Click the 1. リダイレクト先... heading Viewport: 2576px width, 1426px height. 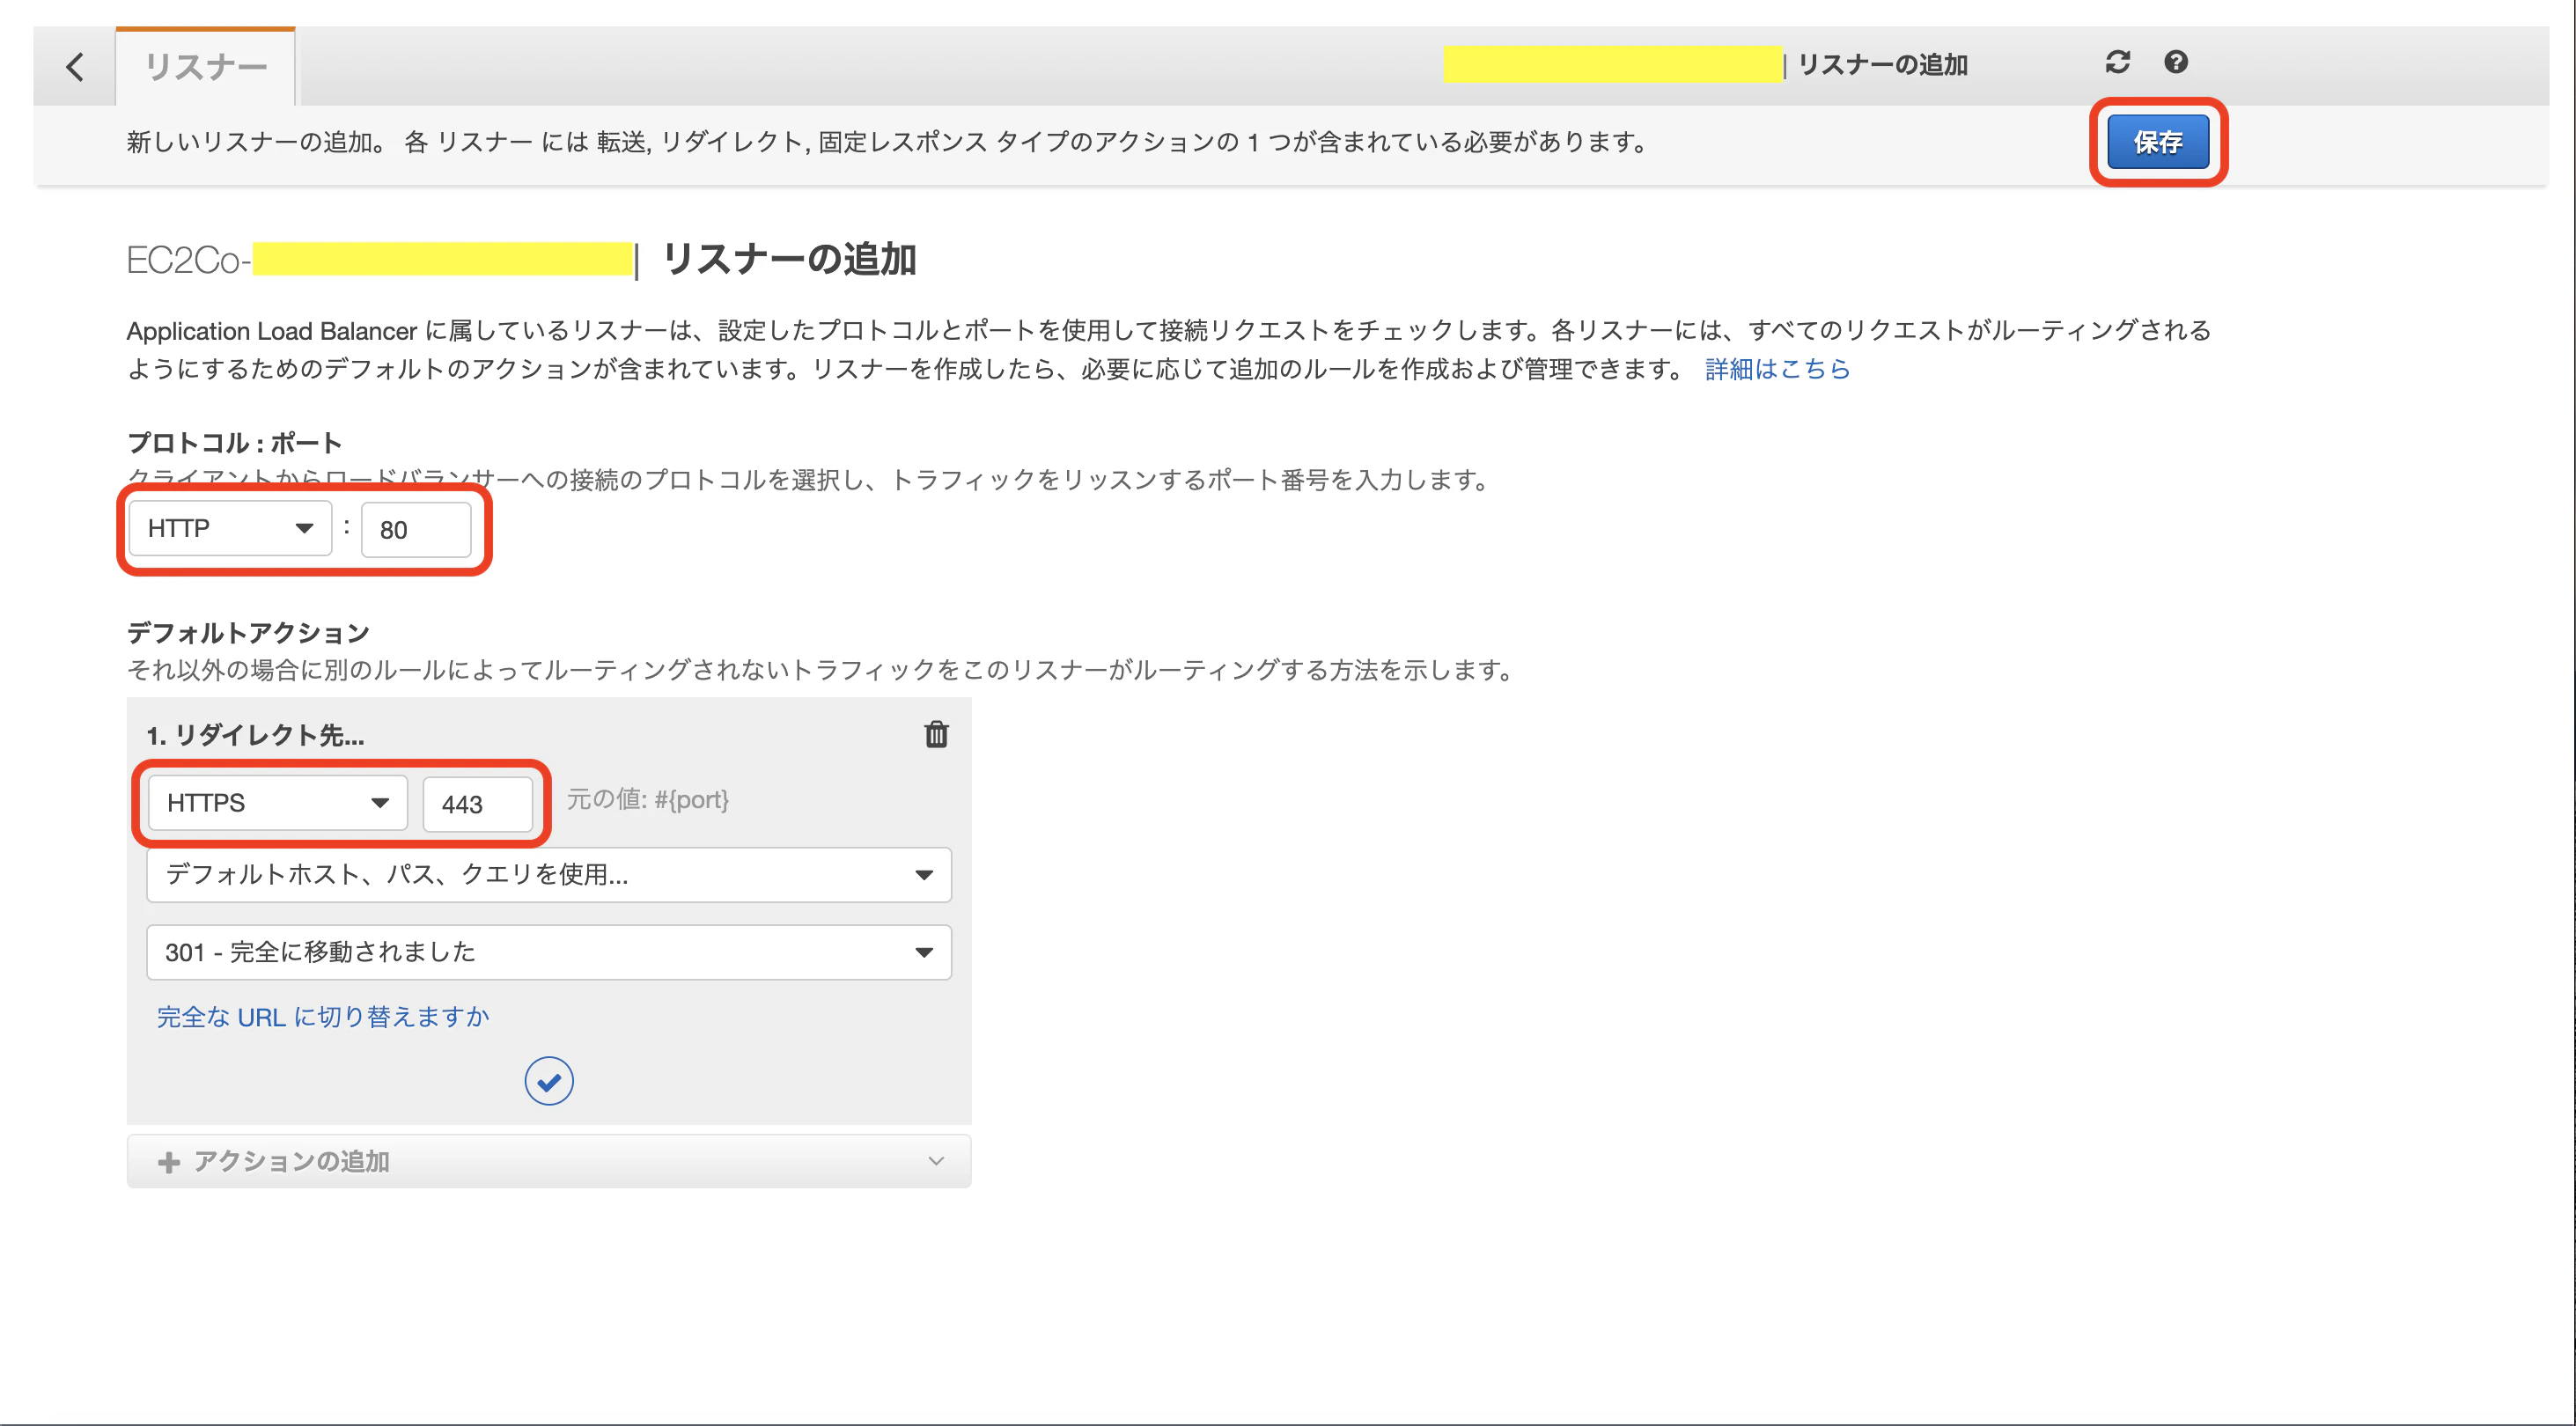tap(255, 735)
